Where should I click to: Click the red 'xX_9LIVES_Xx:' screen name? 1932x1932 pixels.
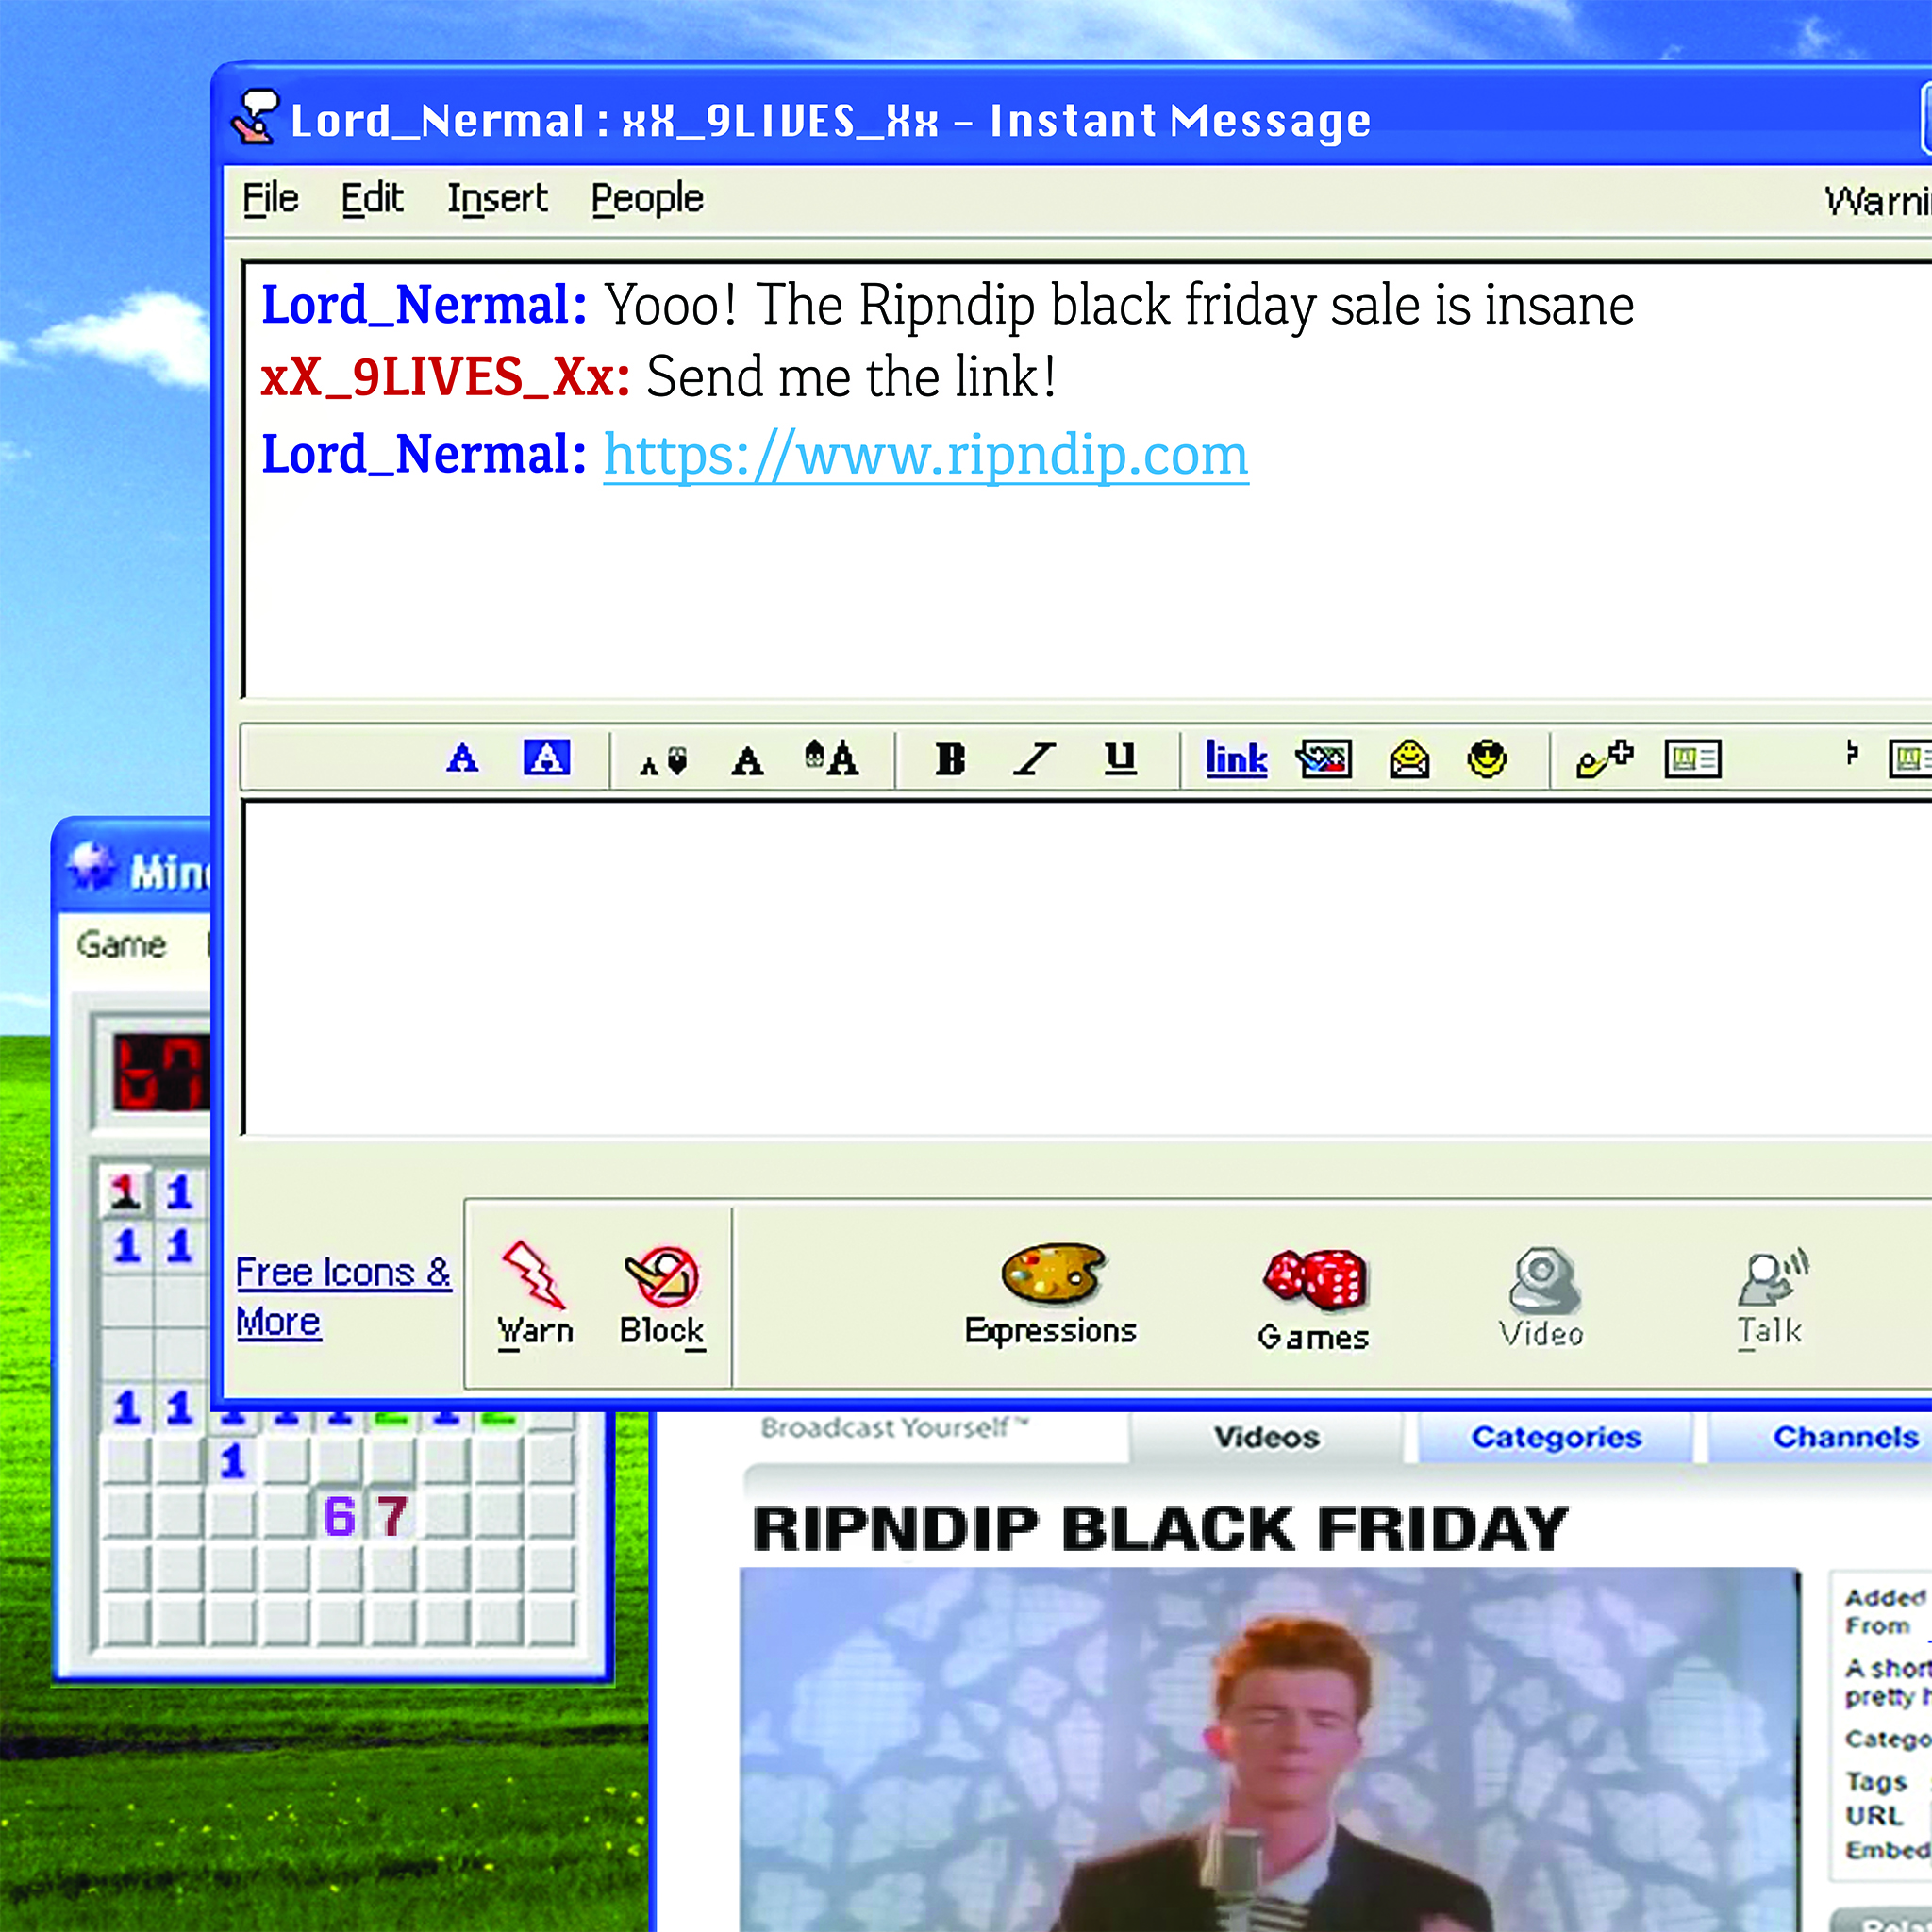pyautogui.click(x=445, y=377)
